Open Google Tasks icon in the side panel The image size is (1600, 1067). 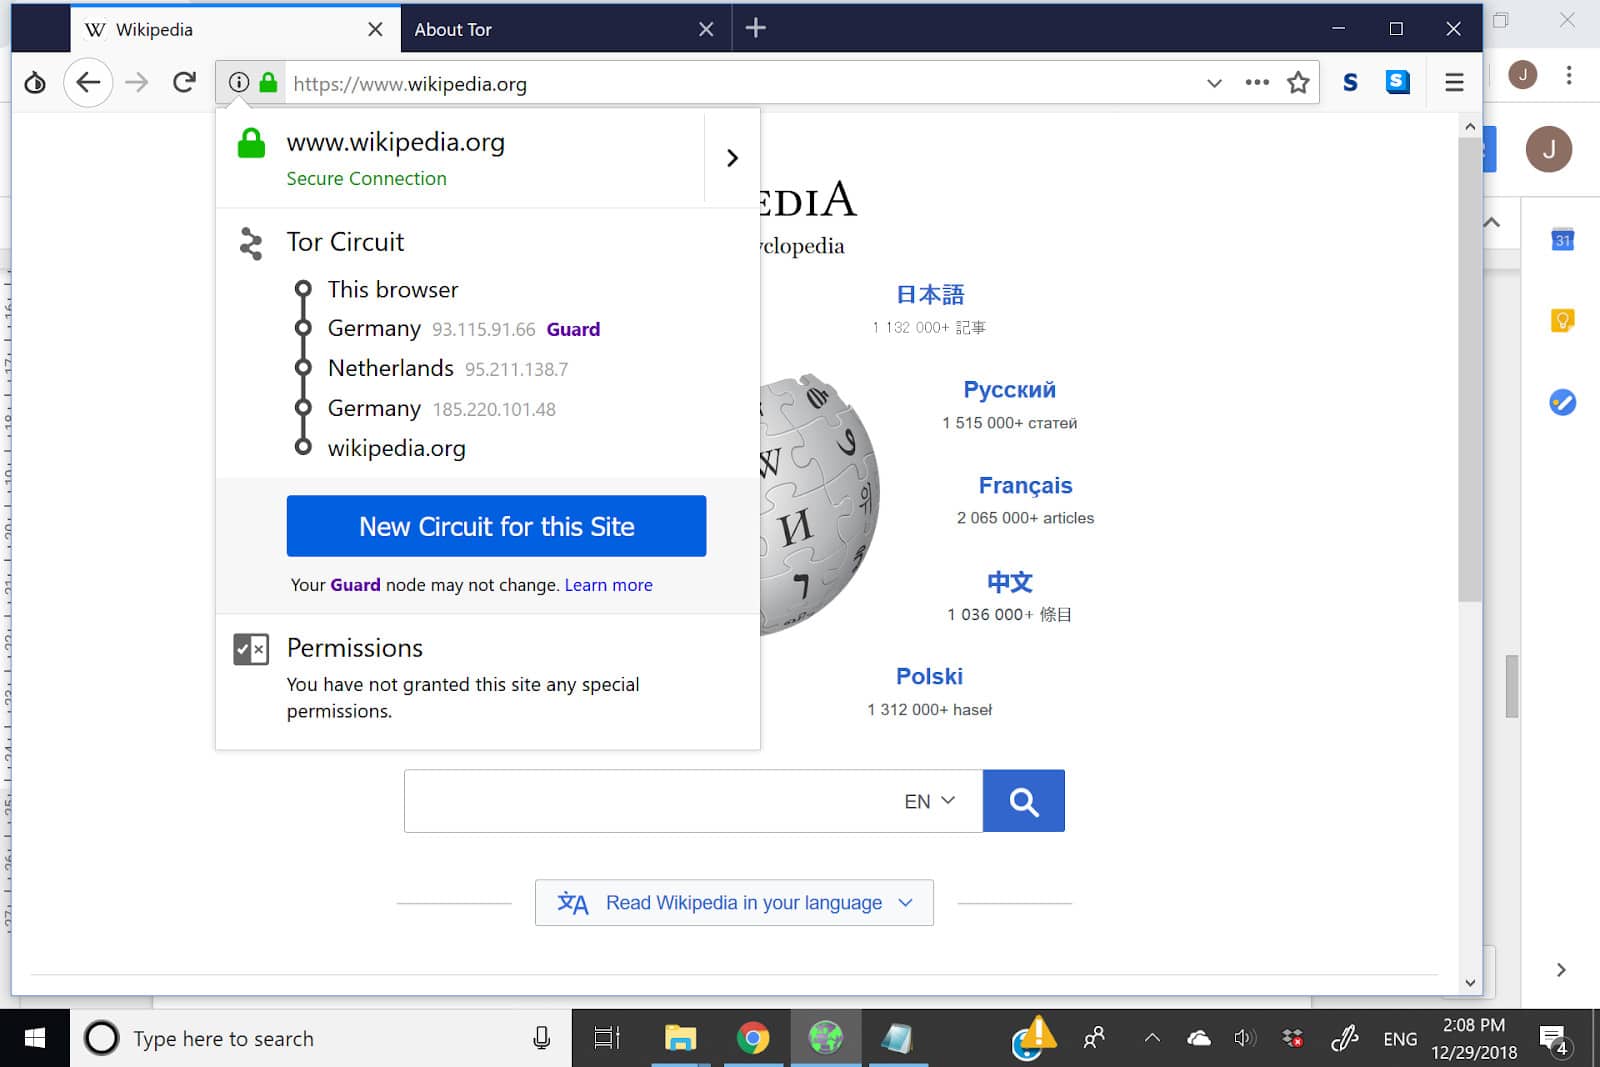1562,402
